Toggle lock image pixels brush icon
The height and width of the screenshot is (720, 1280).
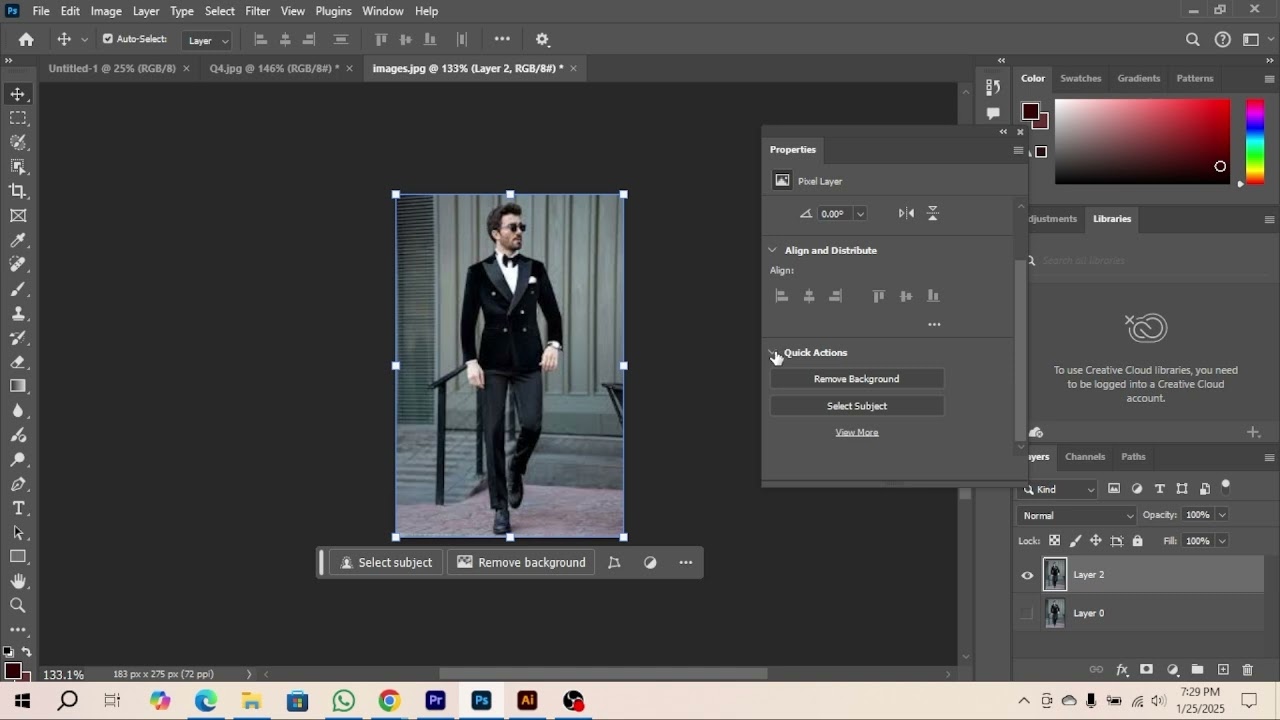click(x=1075, y=541)
